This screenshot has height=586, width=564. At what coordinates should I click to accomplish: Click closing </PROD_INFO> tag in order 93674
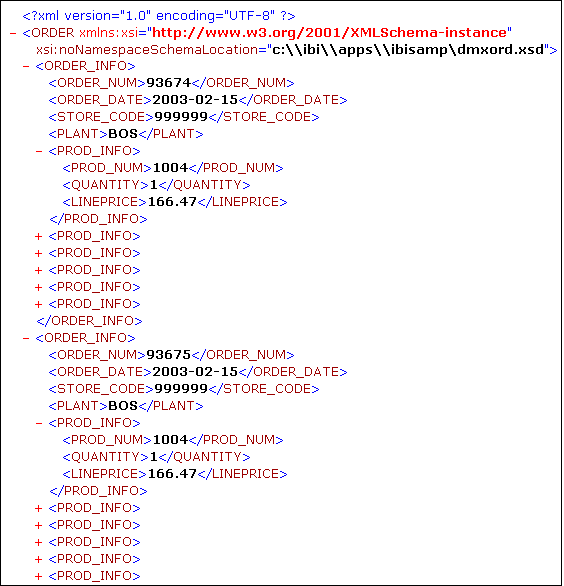pyautogui.click(x=98, y=219)
